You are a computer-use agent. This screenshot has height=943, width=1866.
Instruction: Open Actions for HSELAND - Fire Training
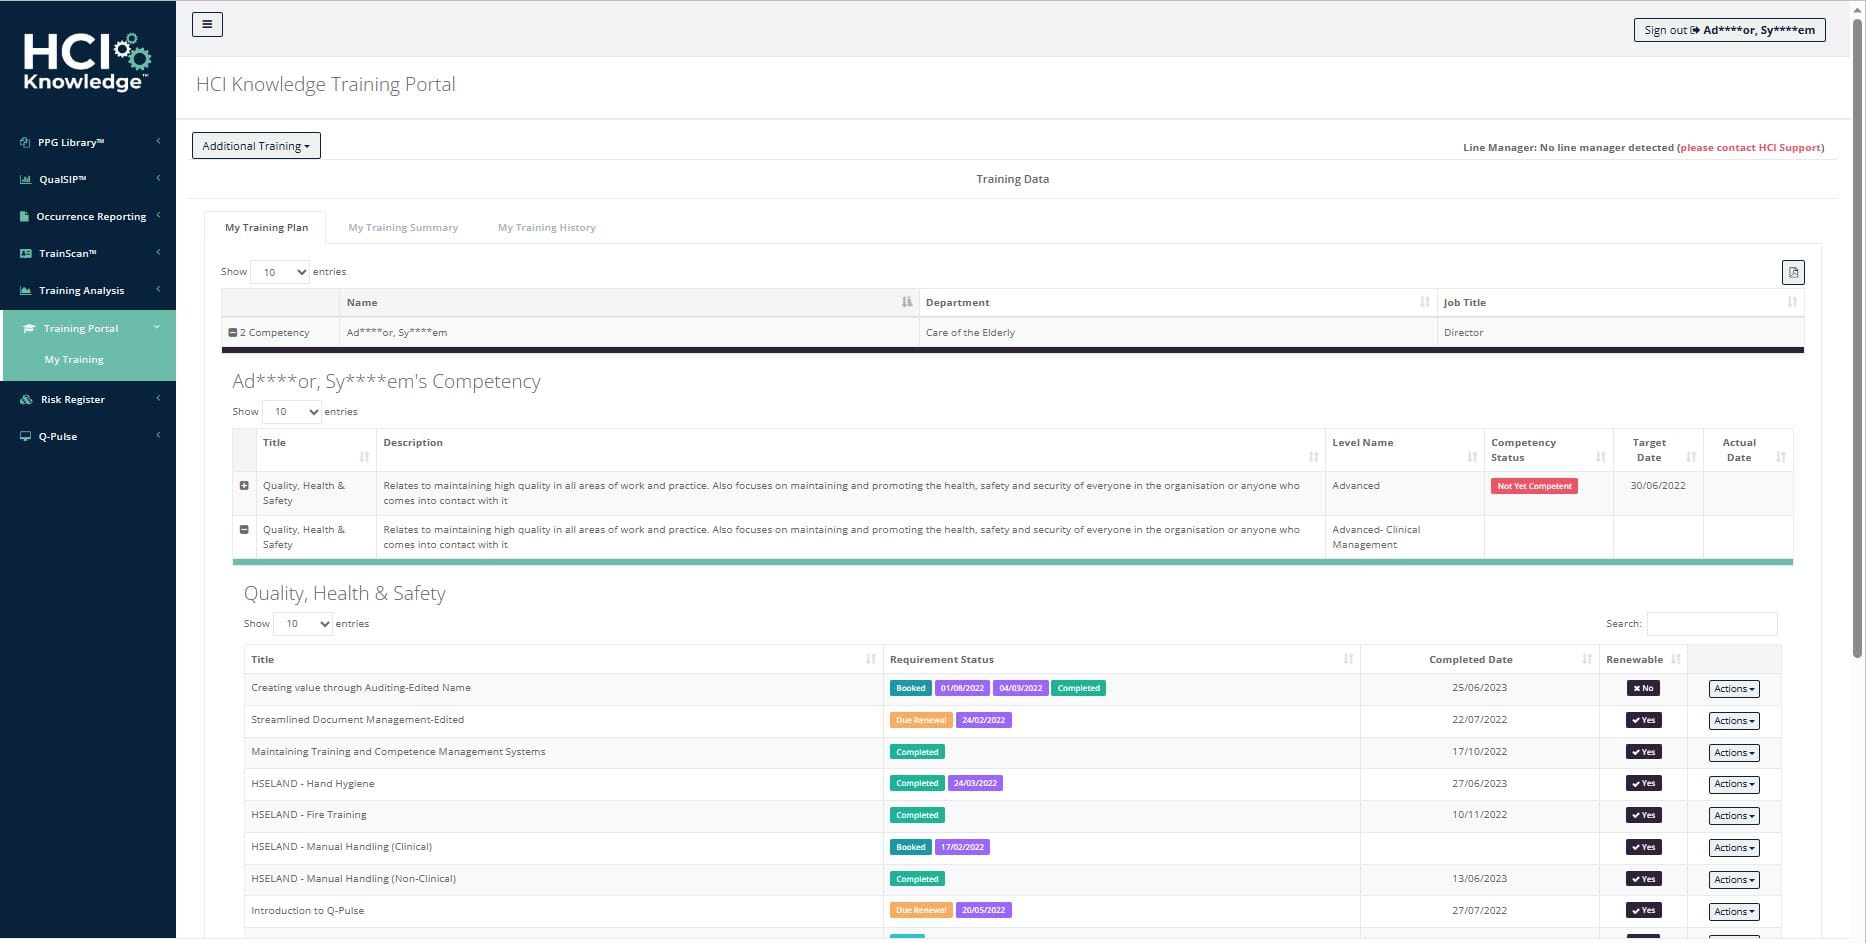[1733, 816]
